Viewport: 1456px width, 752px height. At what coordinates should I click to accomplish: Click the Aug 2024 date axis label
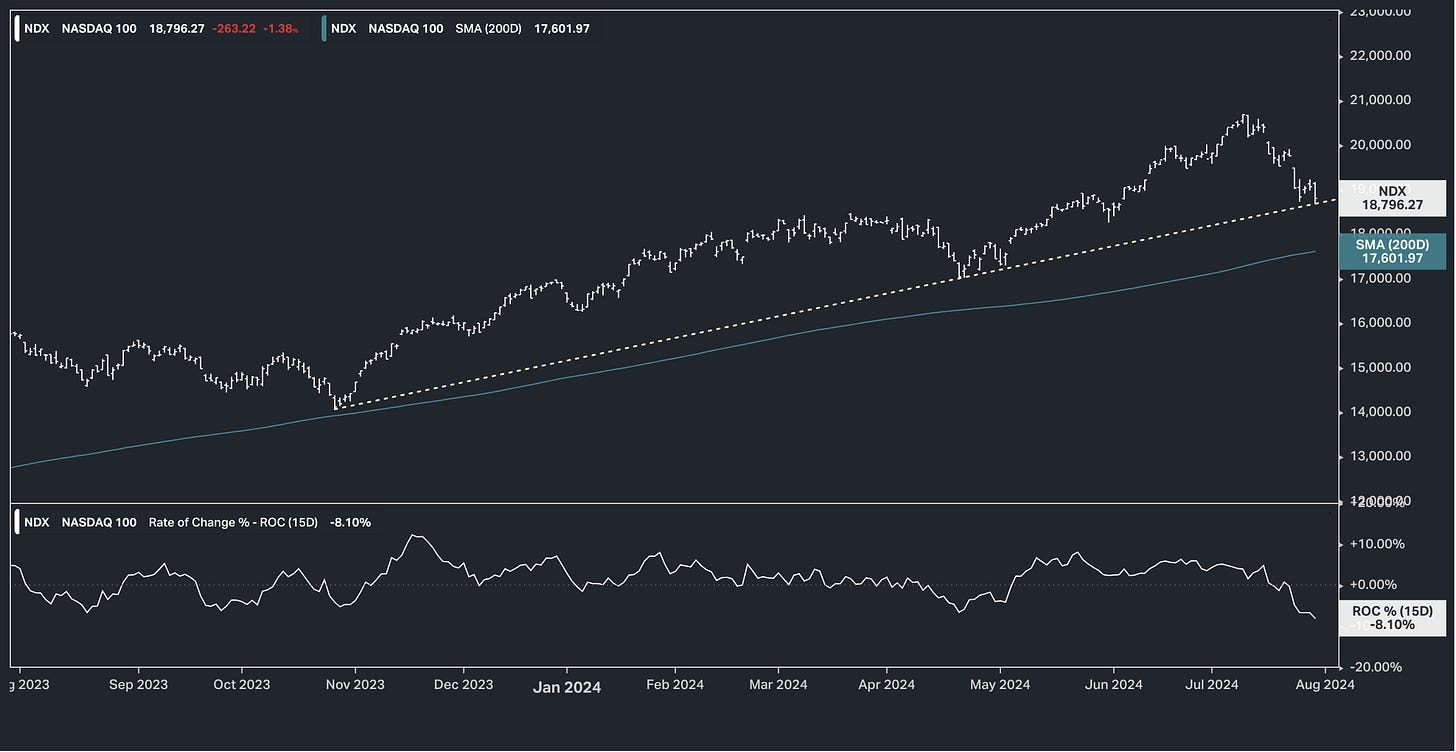(1325, 685)
